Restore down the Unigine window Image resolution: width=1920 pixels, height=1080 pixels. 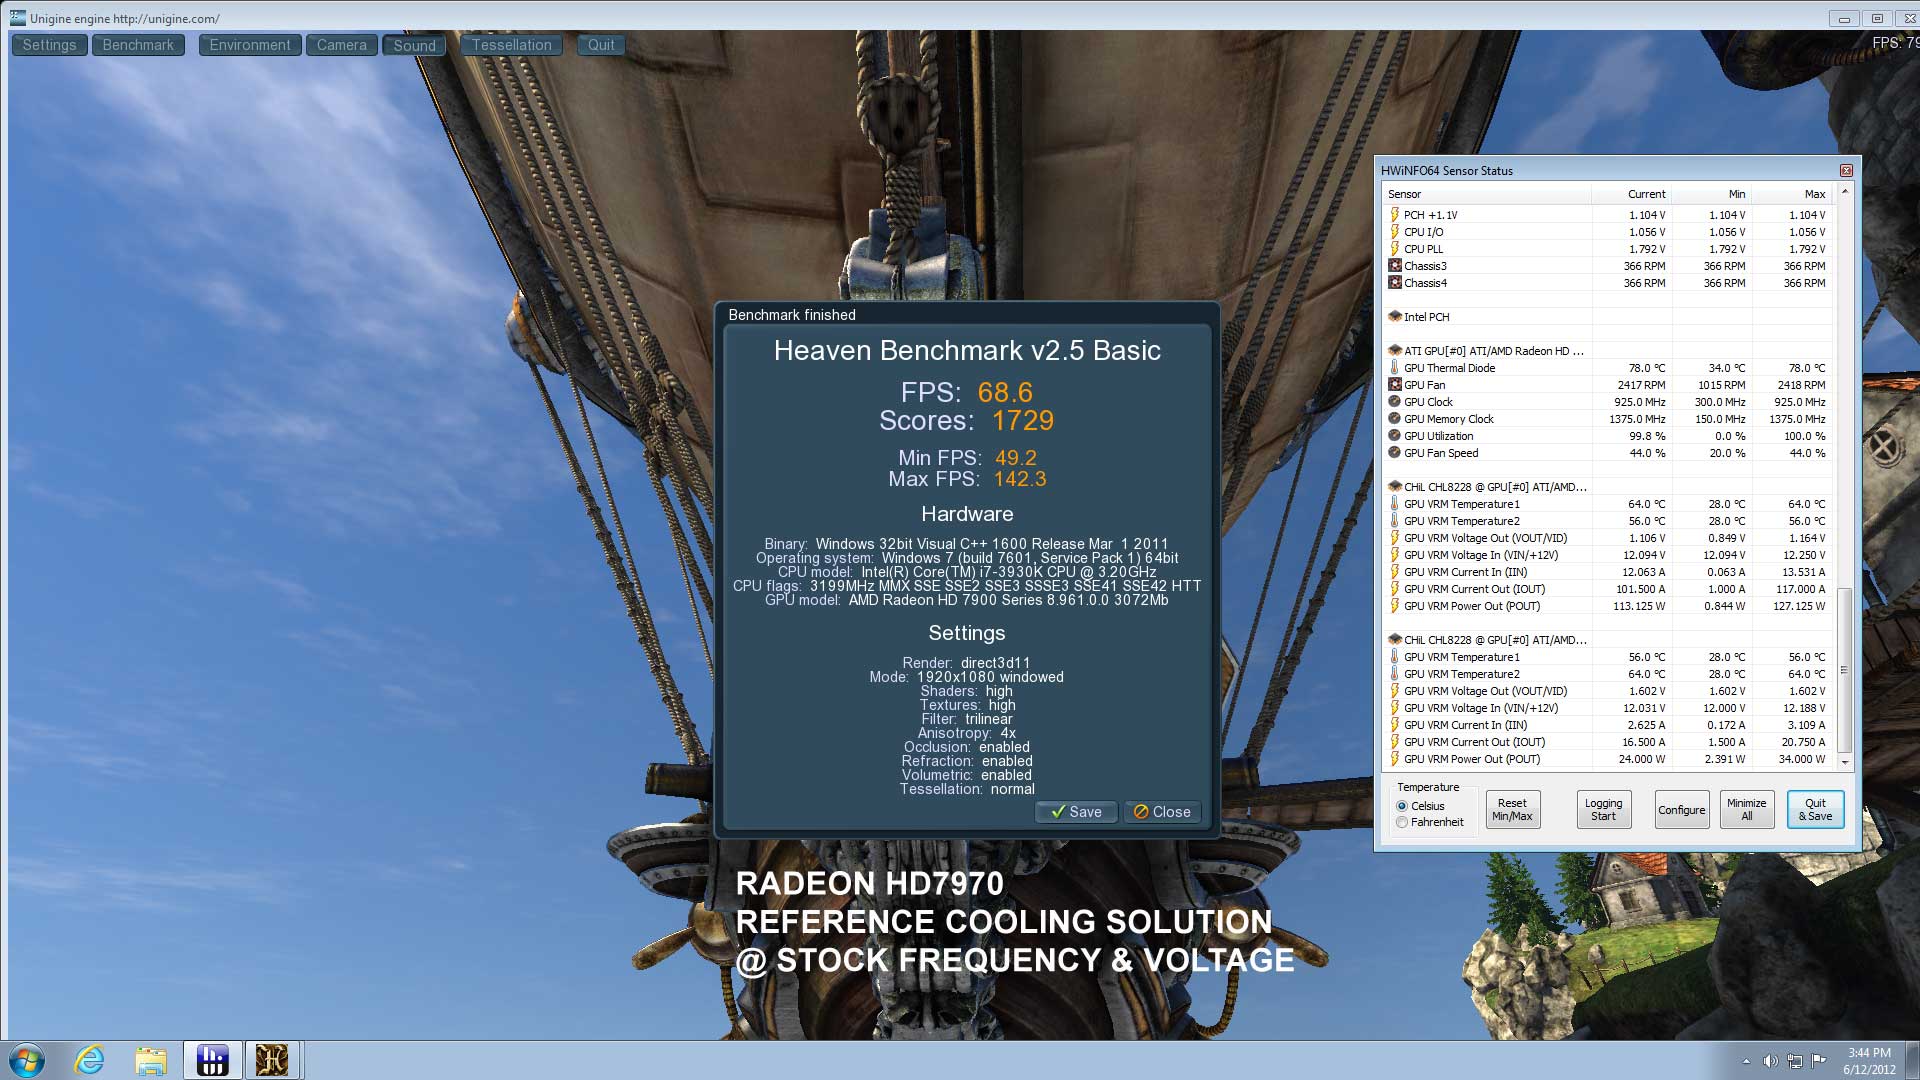[x=1876, y=18]
